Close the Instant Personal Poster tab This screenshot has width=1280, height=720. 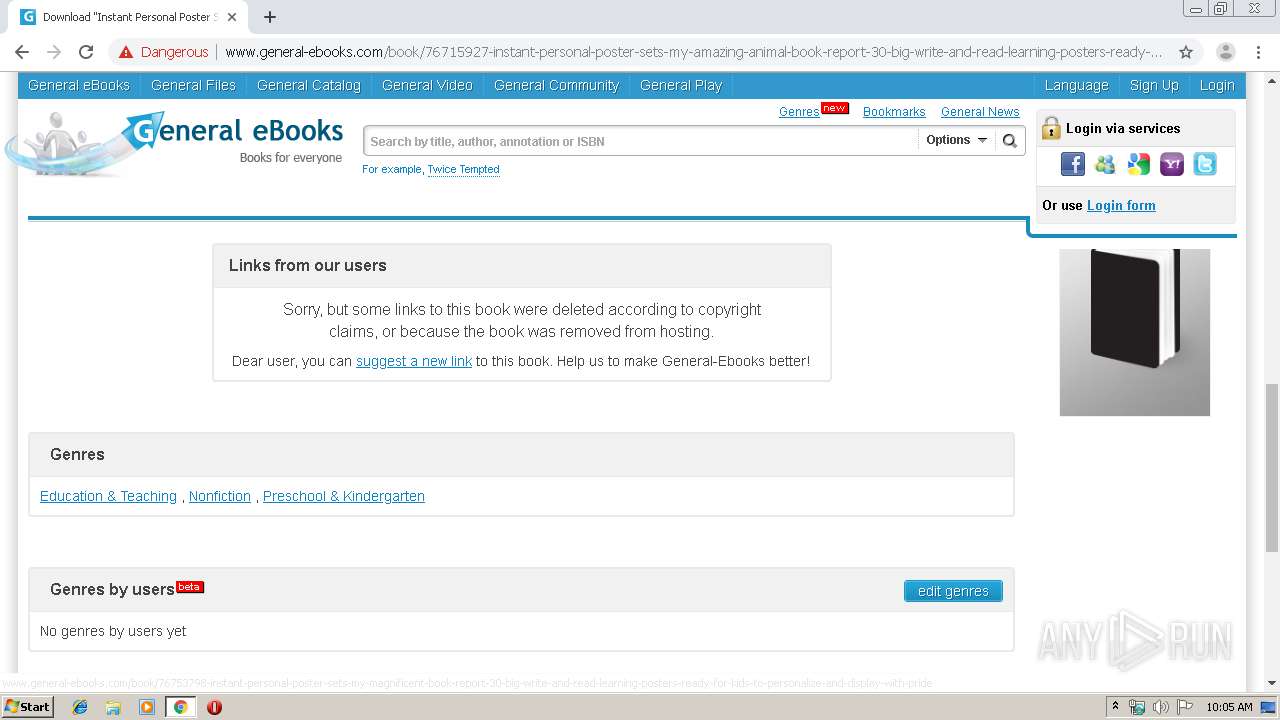tap(232, 17)
